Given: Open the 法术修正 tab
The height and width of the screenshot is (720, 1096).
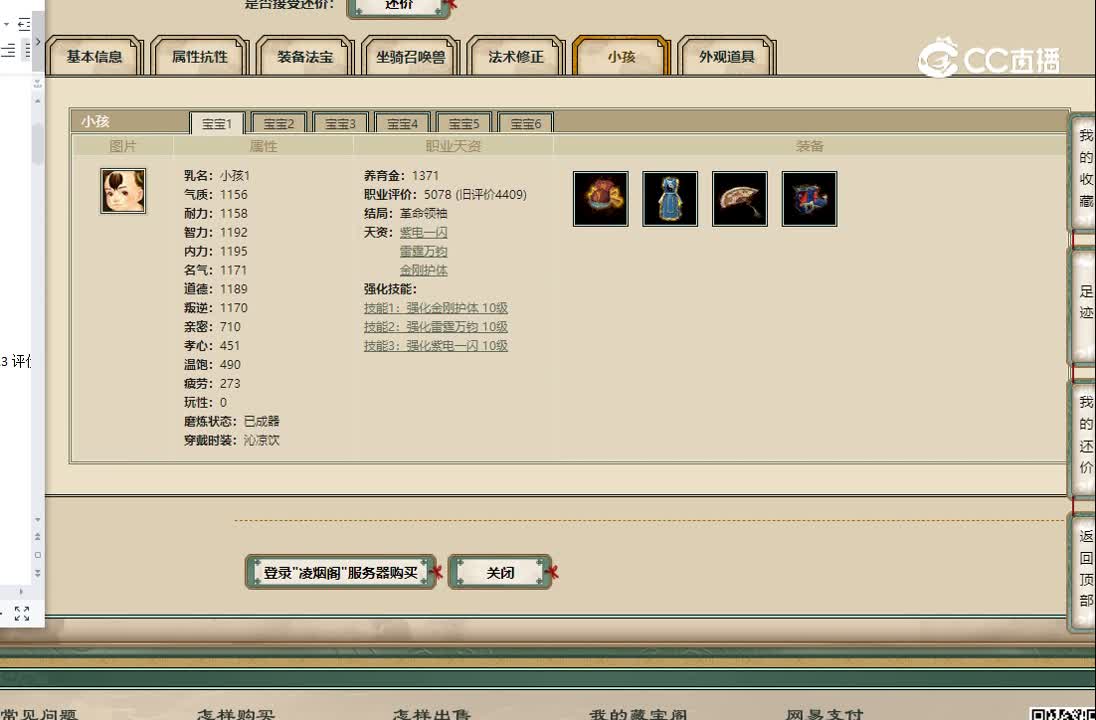Looking at the screenshot, I should (516, 57).
